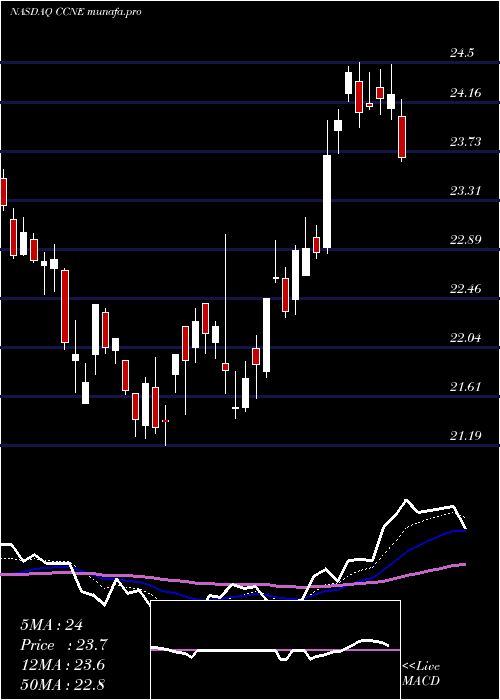Click the <<Live MACD label

pos(421,673)
